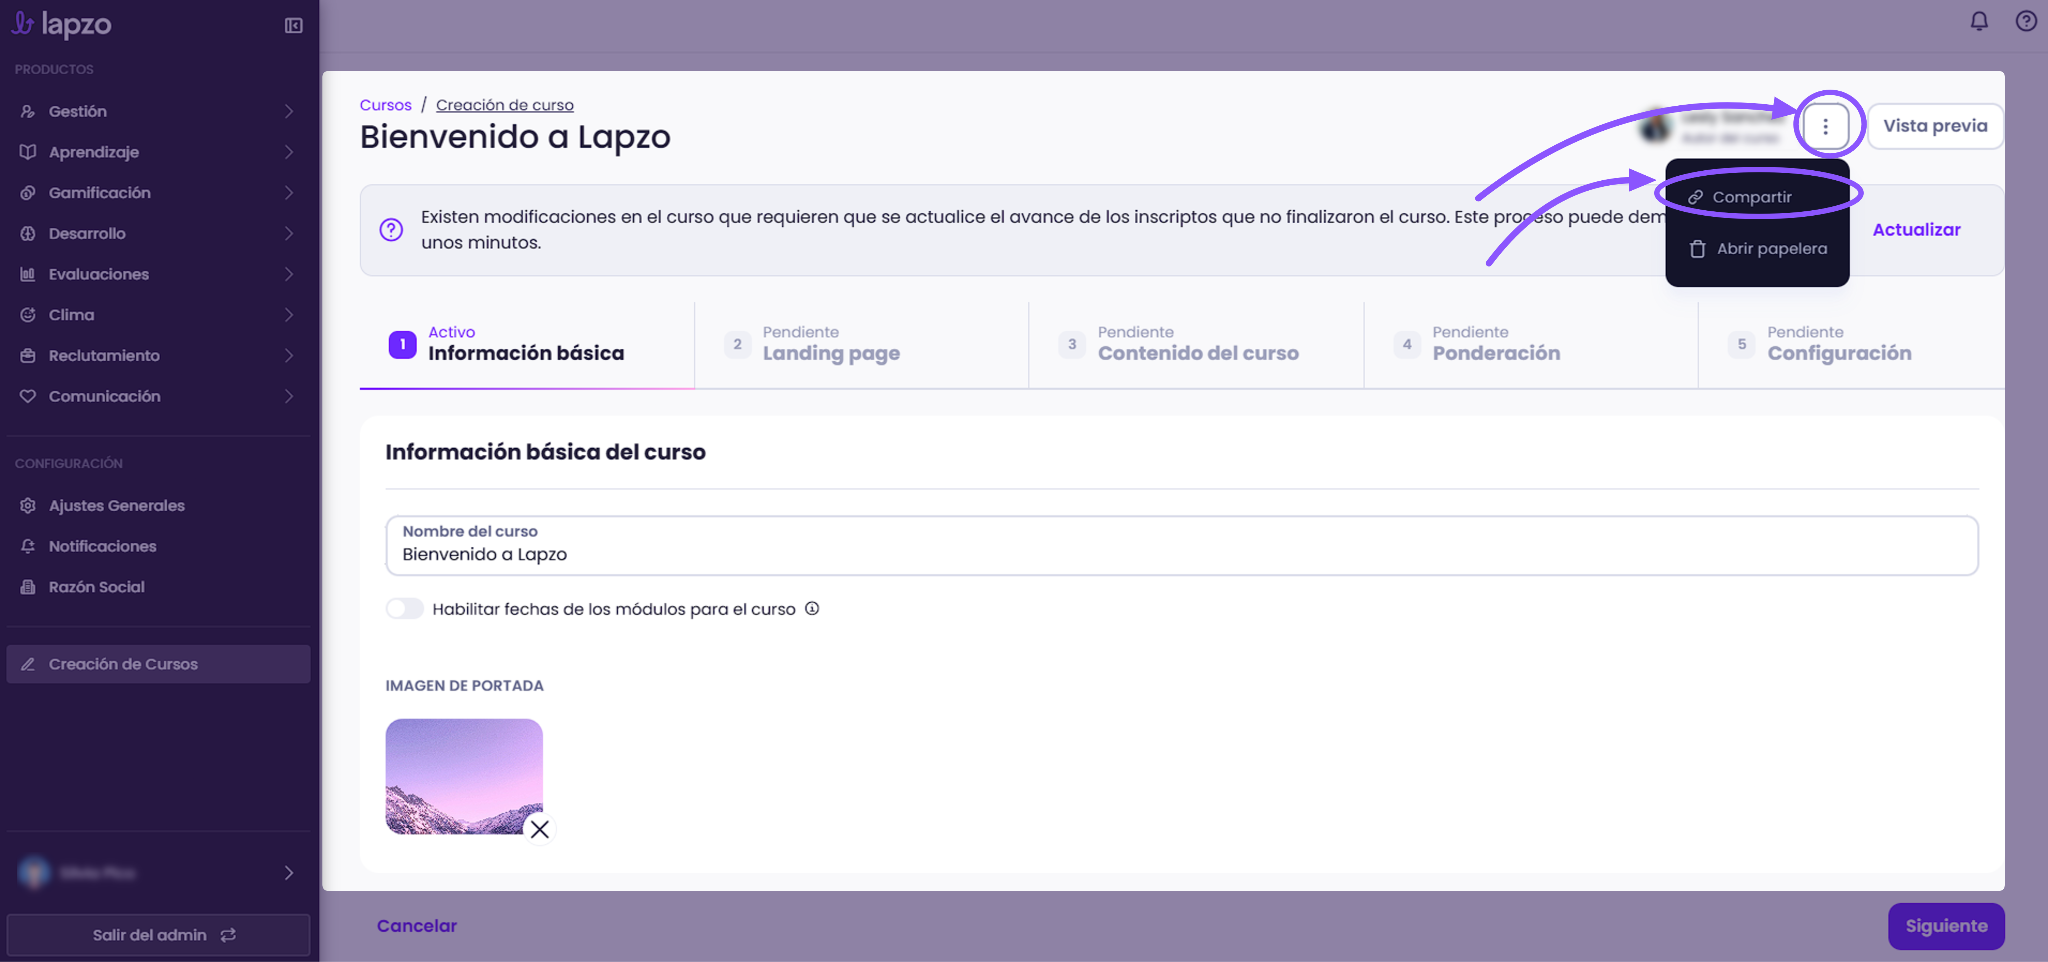Expand the Evaluaciones menu chevron
The width and height of the screenshot is (2048, 962).
289,274
